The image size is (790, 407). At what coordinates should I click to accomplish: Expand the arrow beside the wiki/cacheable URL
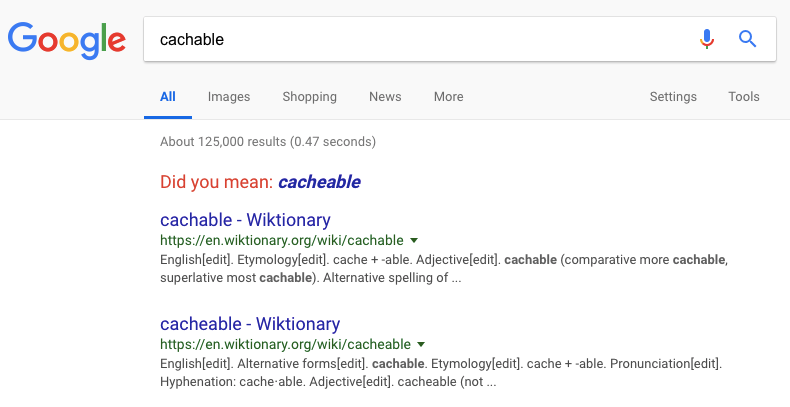tap(421, 345)
